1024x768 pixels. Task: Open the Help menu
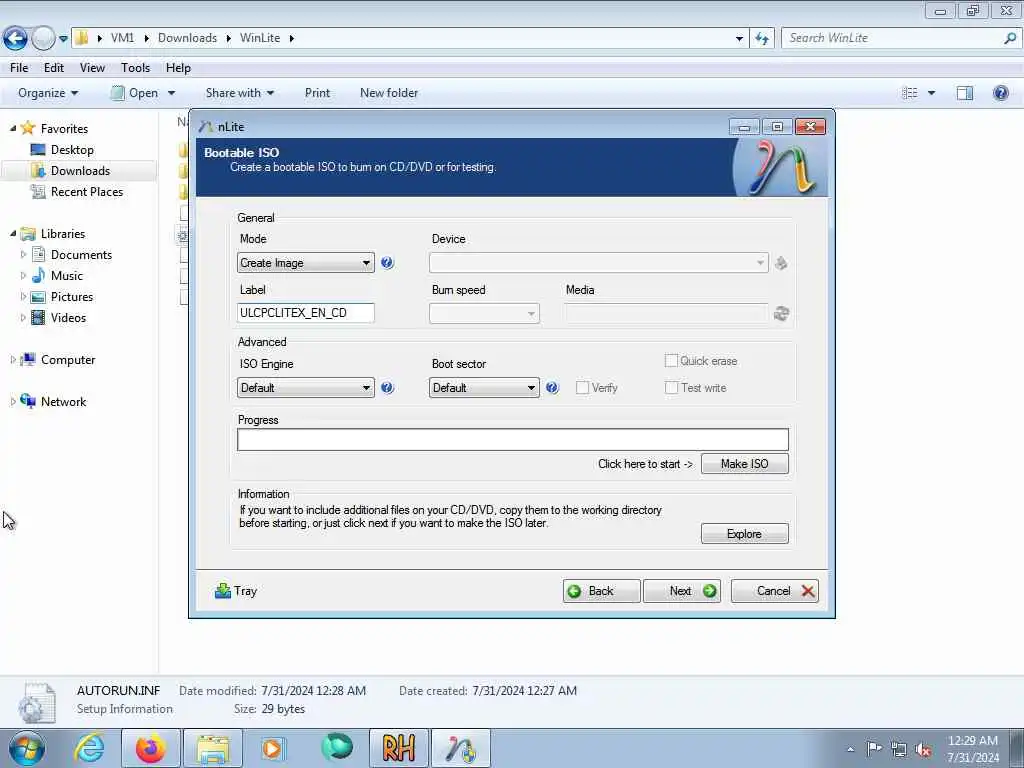pyautogui.click(x=178, y=68)
